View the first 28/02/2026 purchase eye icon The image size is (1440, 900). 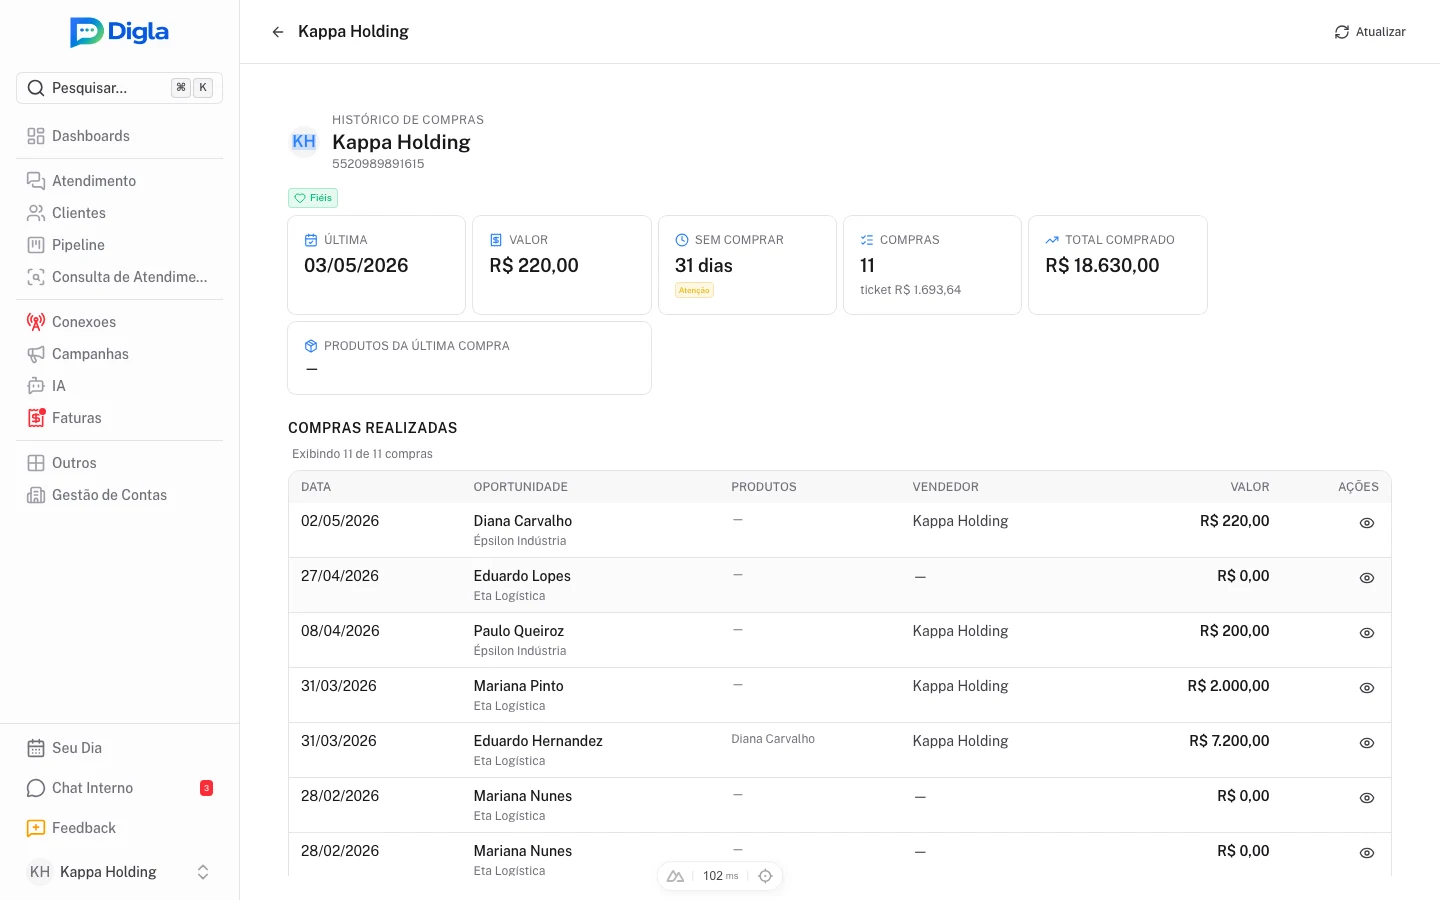[x=1367, y=798]
